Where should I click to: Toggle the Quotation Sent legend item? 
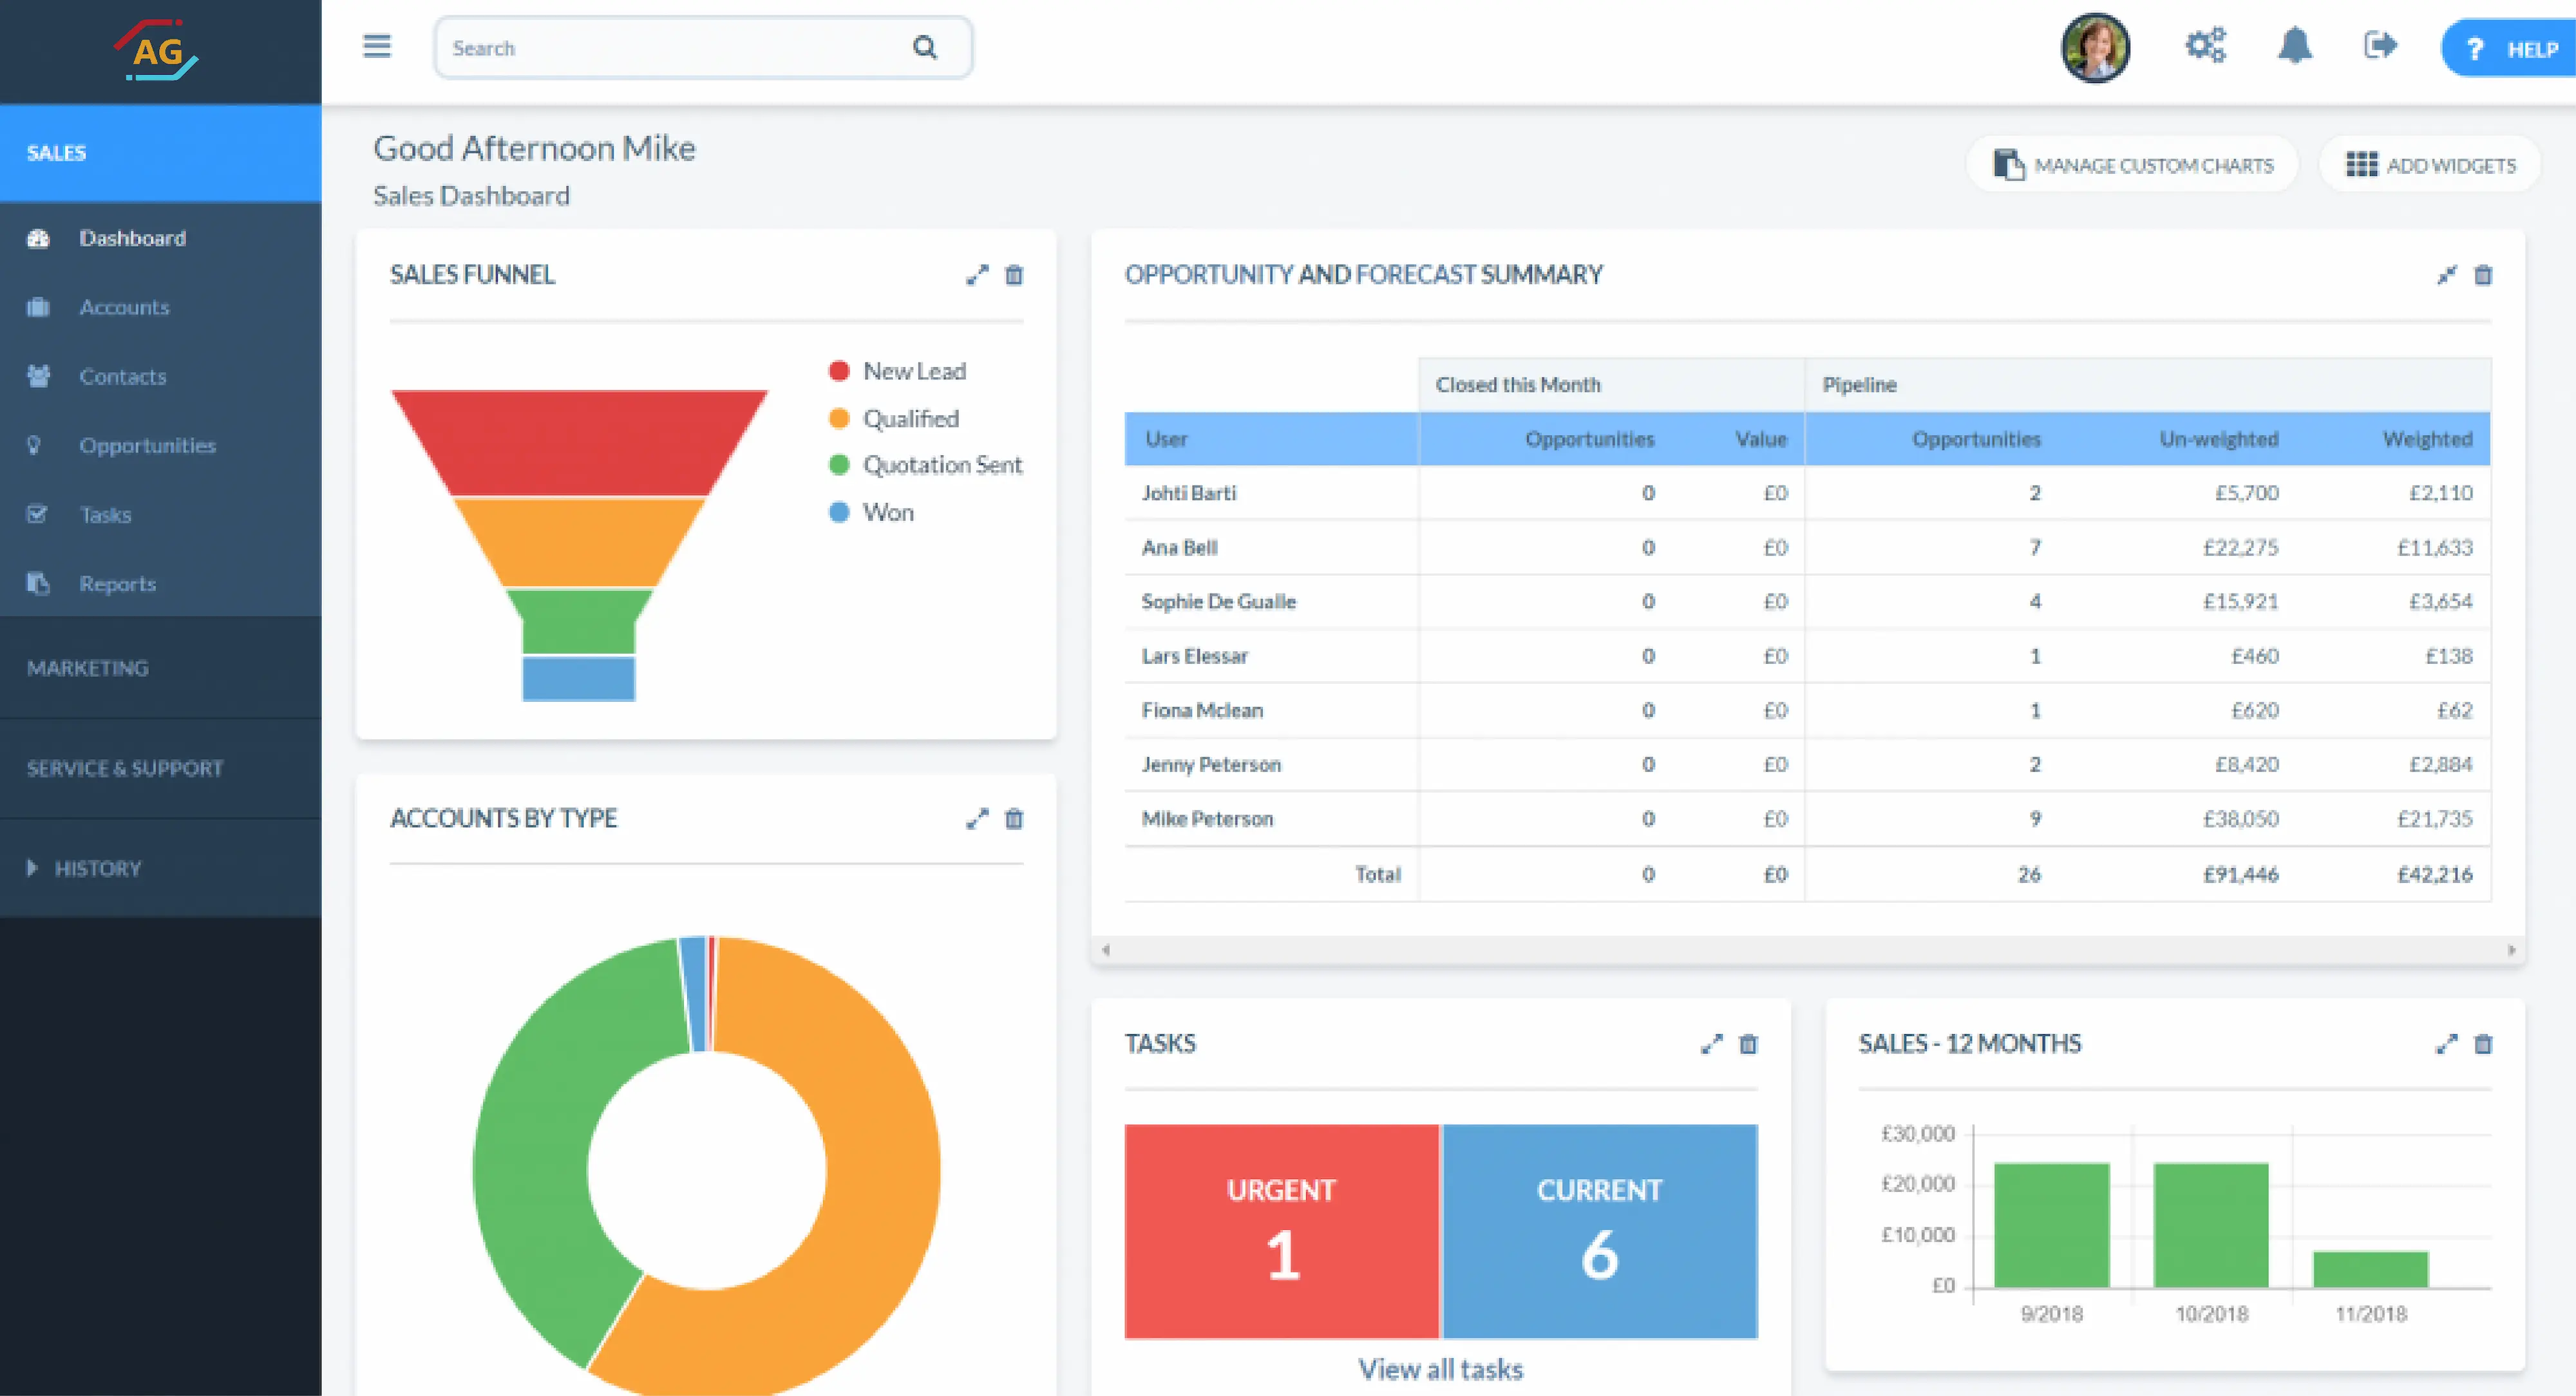point(925,465)
